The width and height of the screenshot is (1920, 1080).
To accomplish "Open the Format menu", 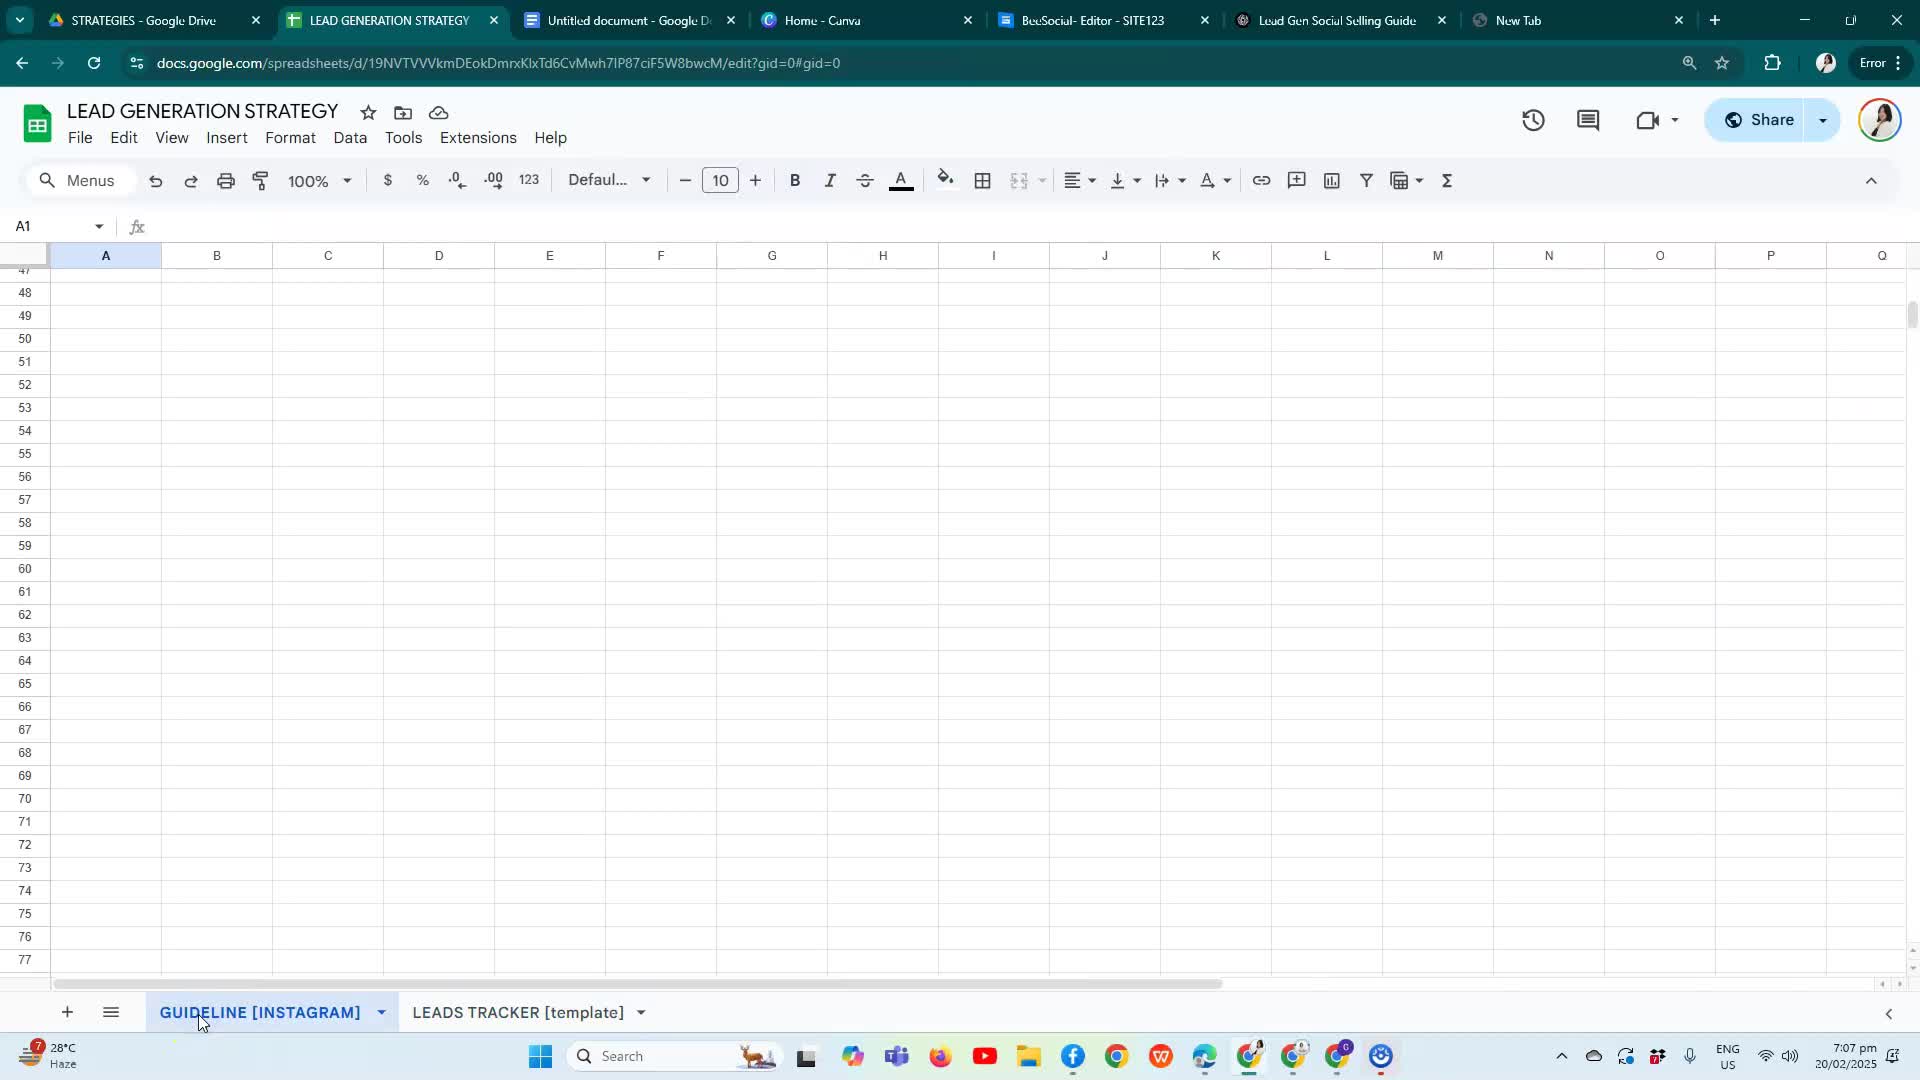I will [x=291, y=138].
